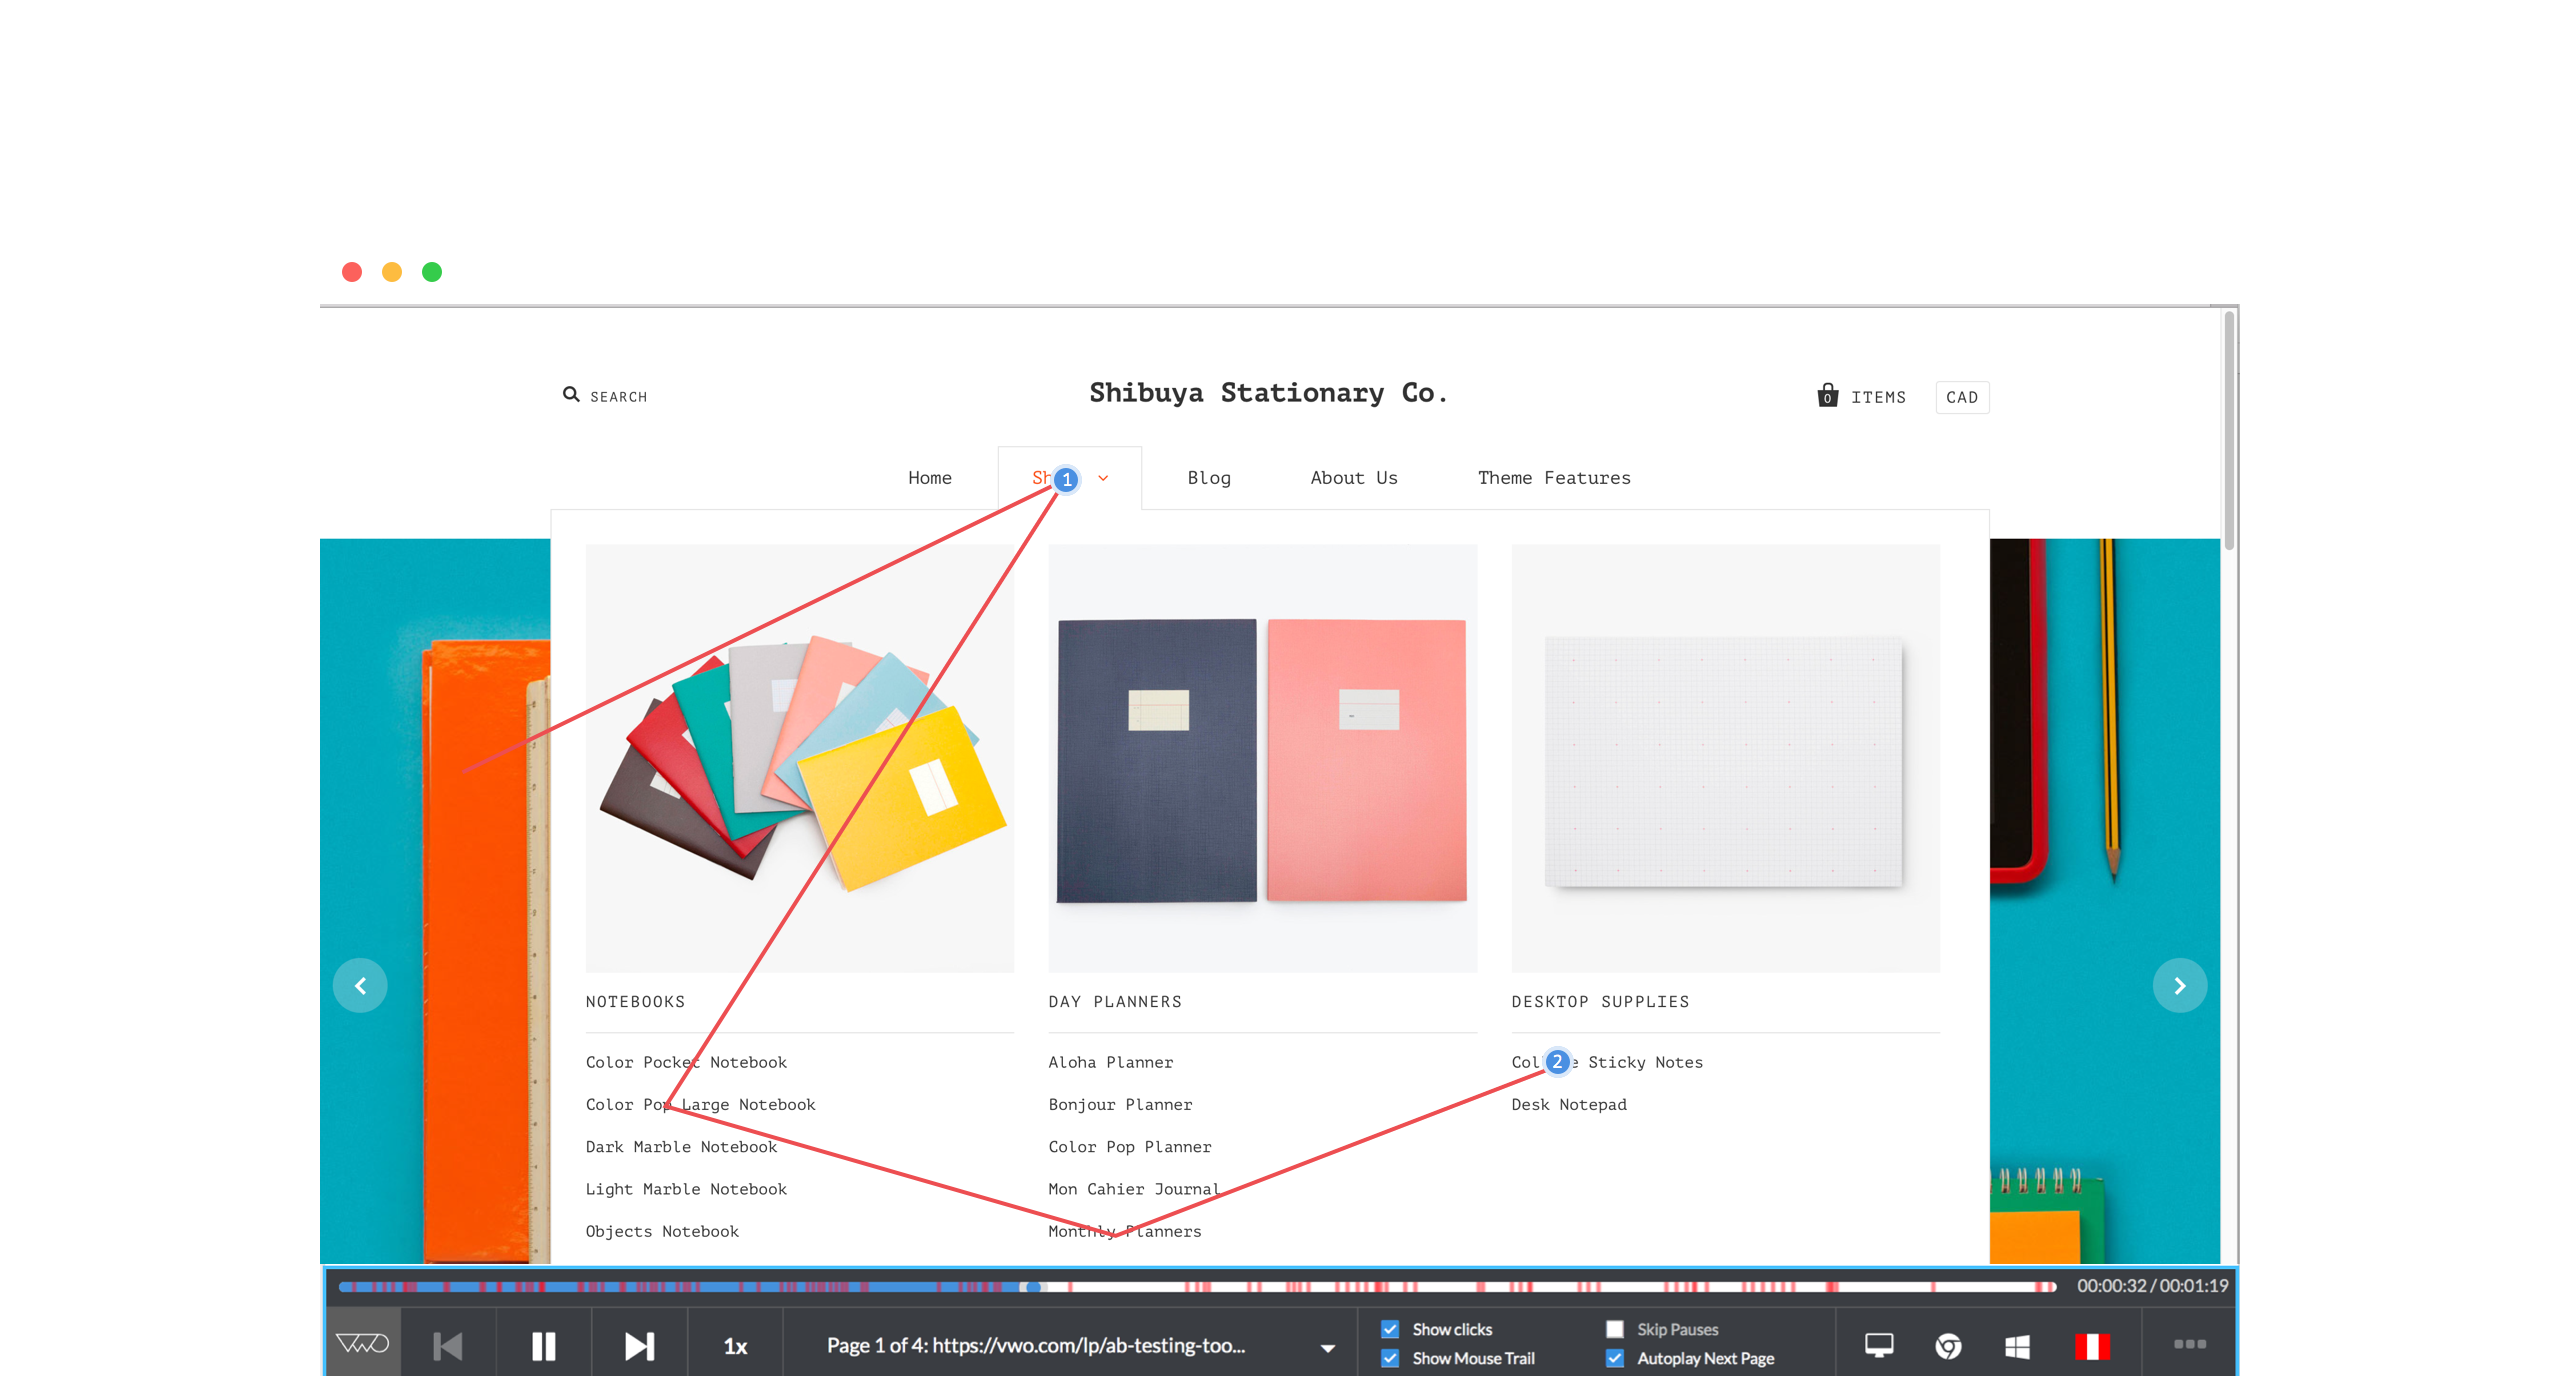Enable the Skip Pauses checkbox

(1615, 1329)
